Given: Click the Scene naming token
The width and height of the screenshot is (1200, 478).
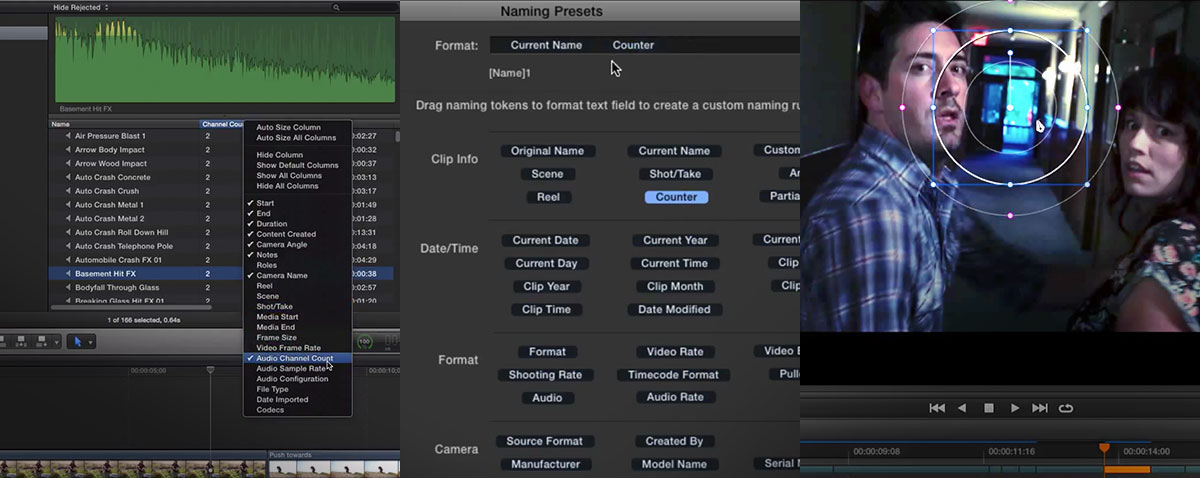Looking at the screenshot, I should (x=547, y=174).
